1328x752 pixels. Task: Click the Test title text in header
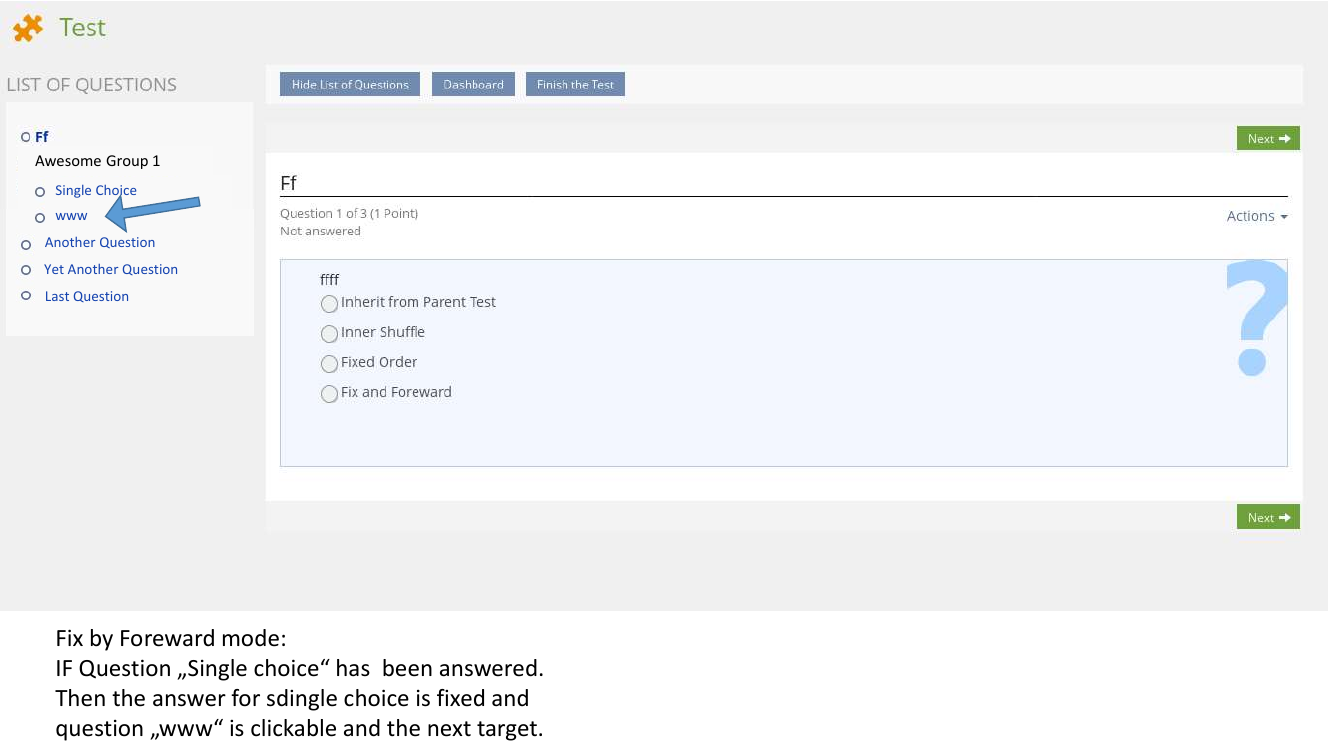coord(82,28)
